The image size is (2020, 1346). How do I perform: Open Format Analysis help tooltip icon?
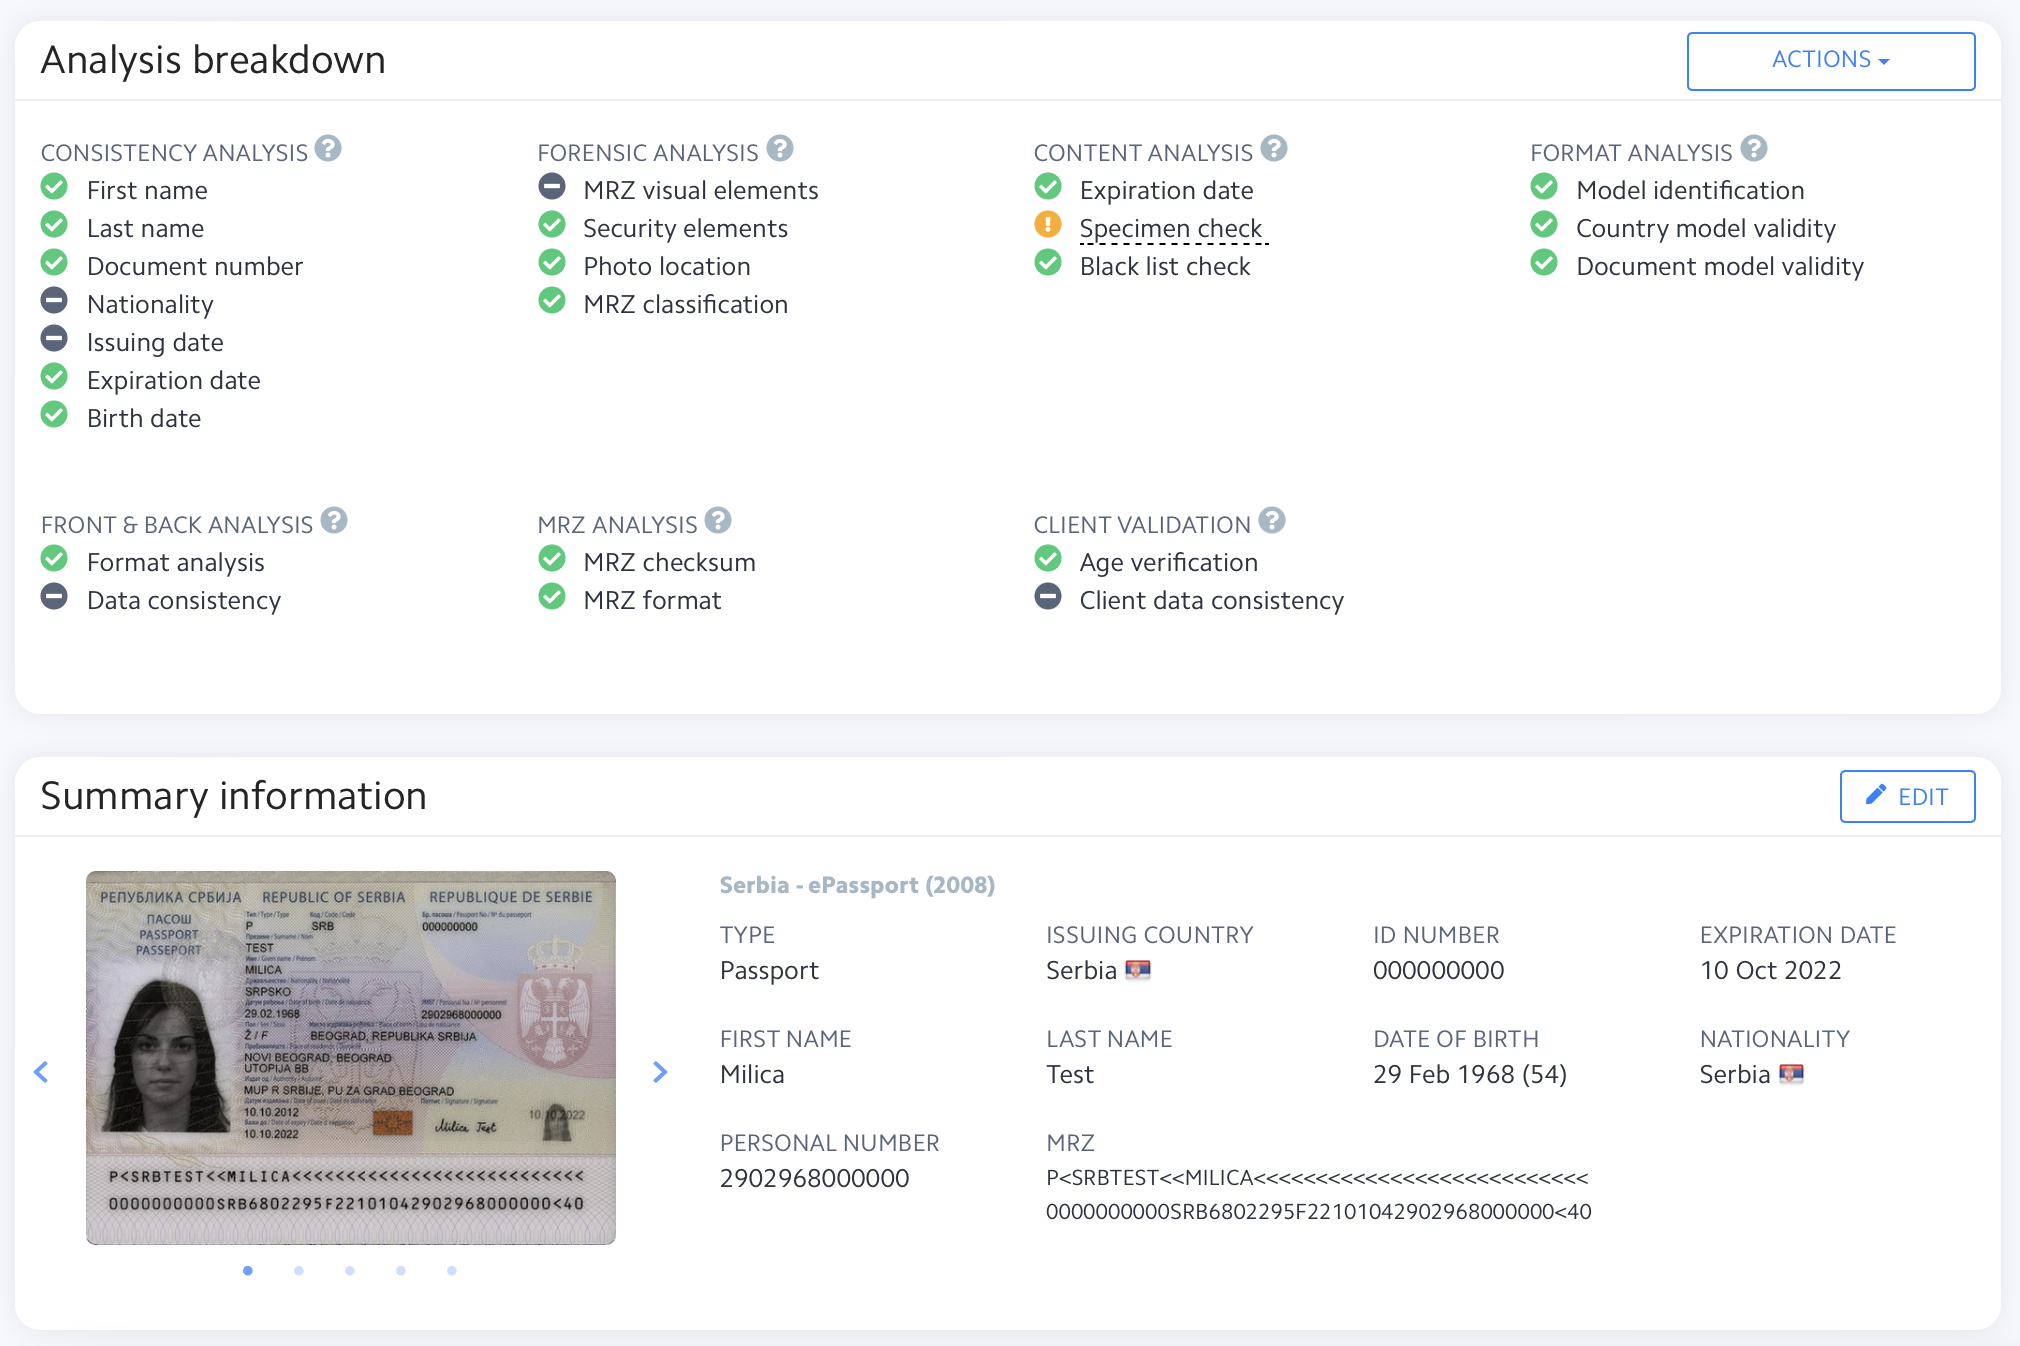[1754, 149]
